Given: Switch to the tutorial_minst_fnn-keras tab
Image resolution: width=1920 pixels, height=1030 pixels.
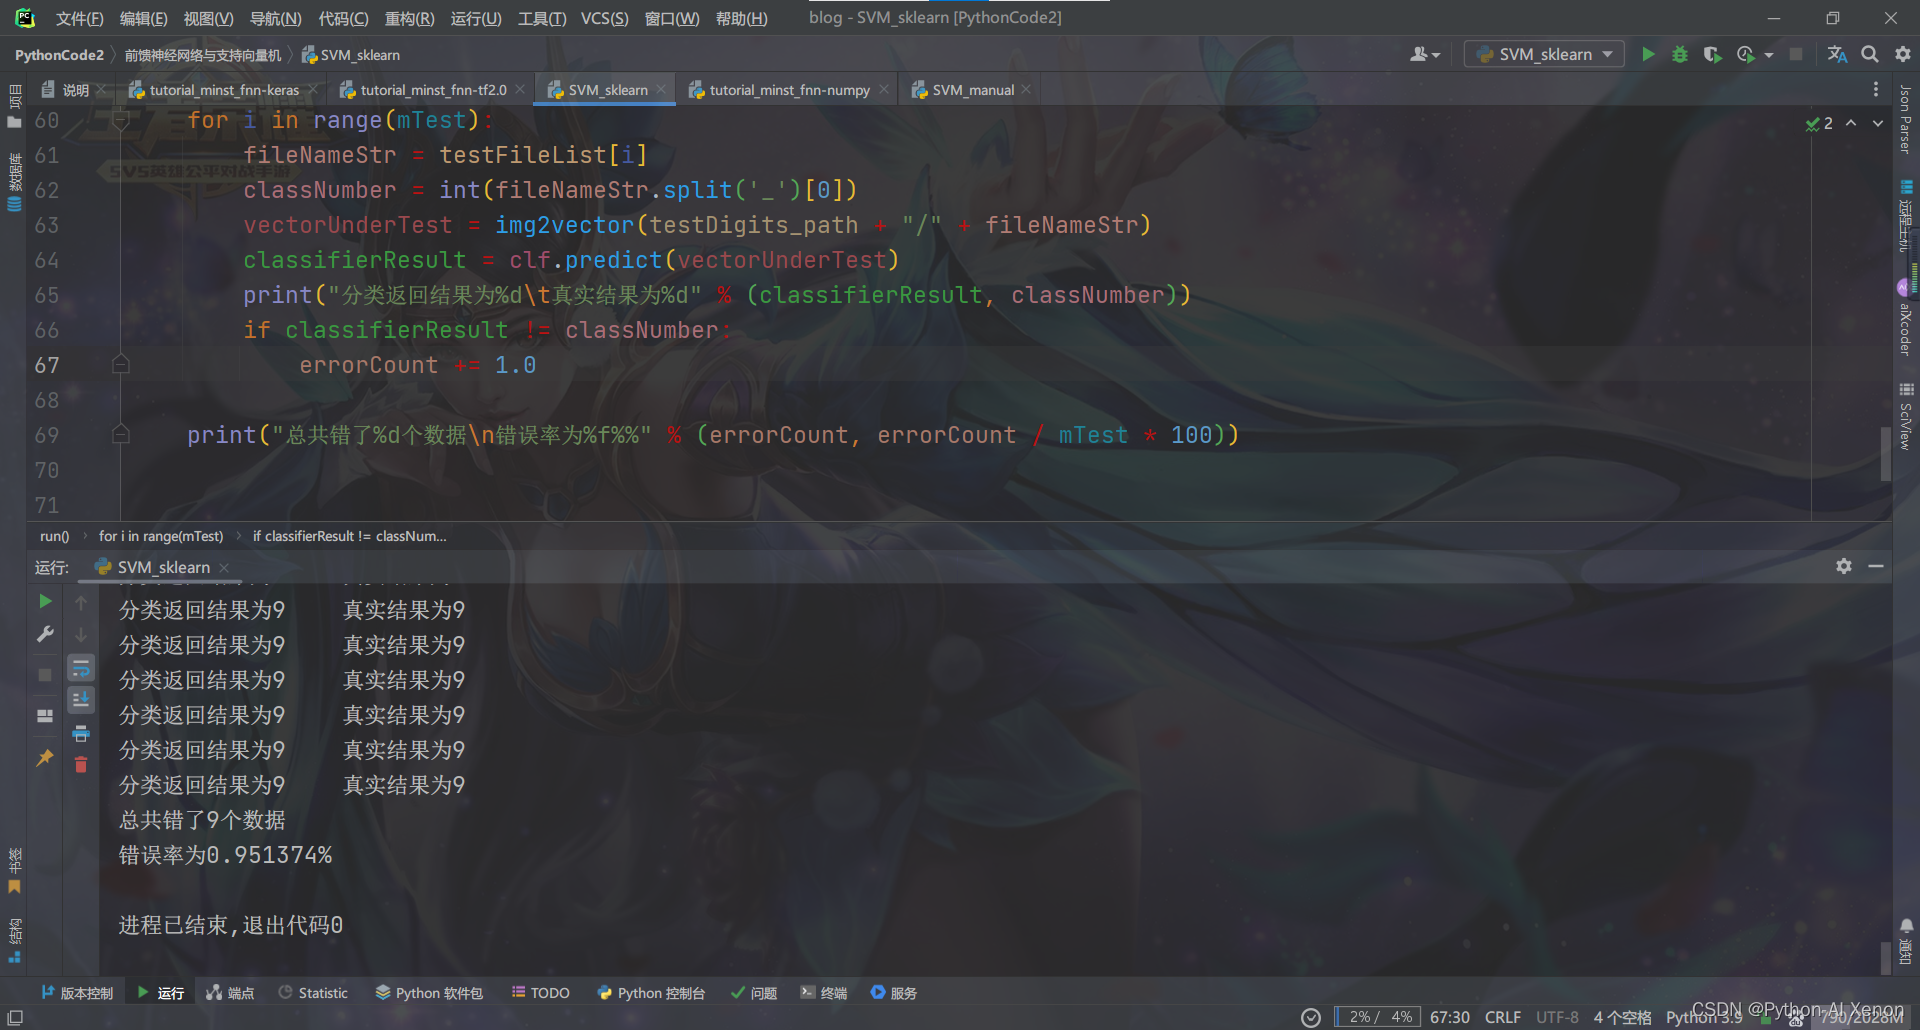Looking at the screenshot, I should click(x=223, y=90).
